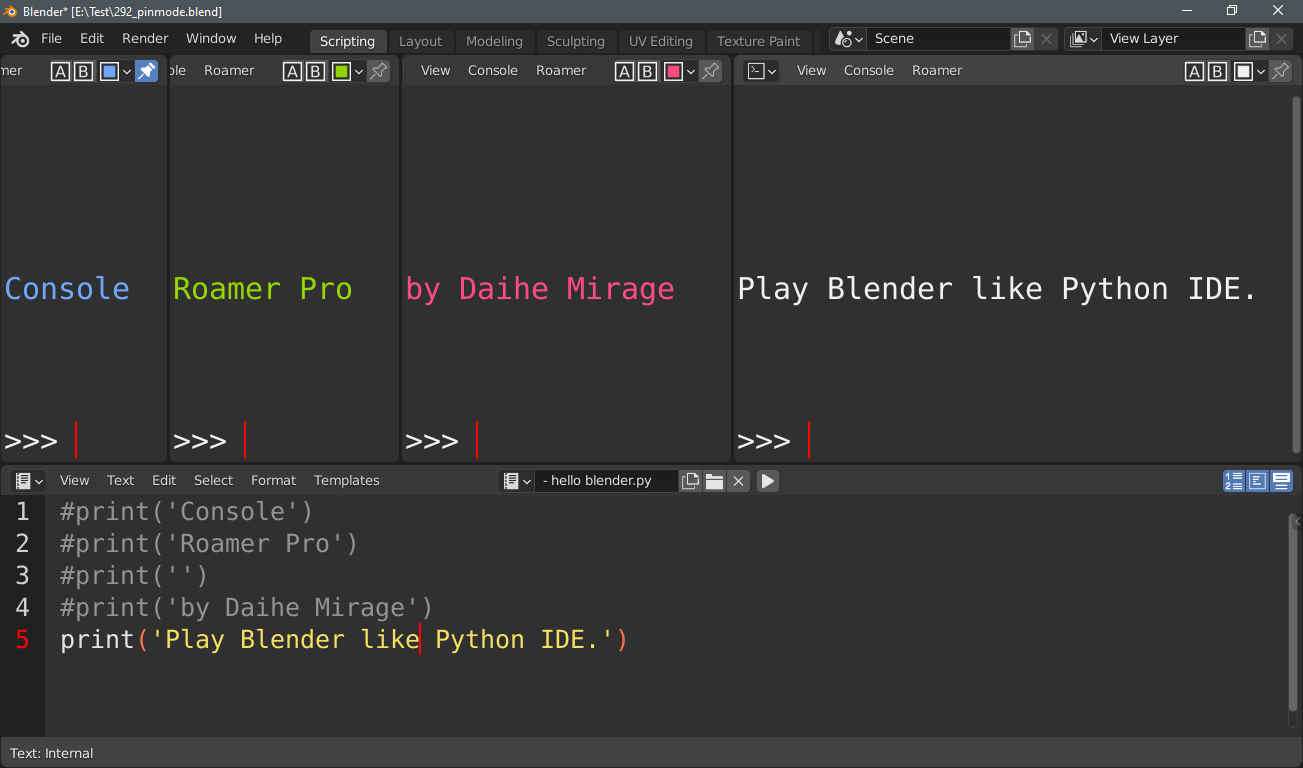The image size is (1303, 768).
Task: Toggle the pin on the green console
Action: coord(379,71)
